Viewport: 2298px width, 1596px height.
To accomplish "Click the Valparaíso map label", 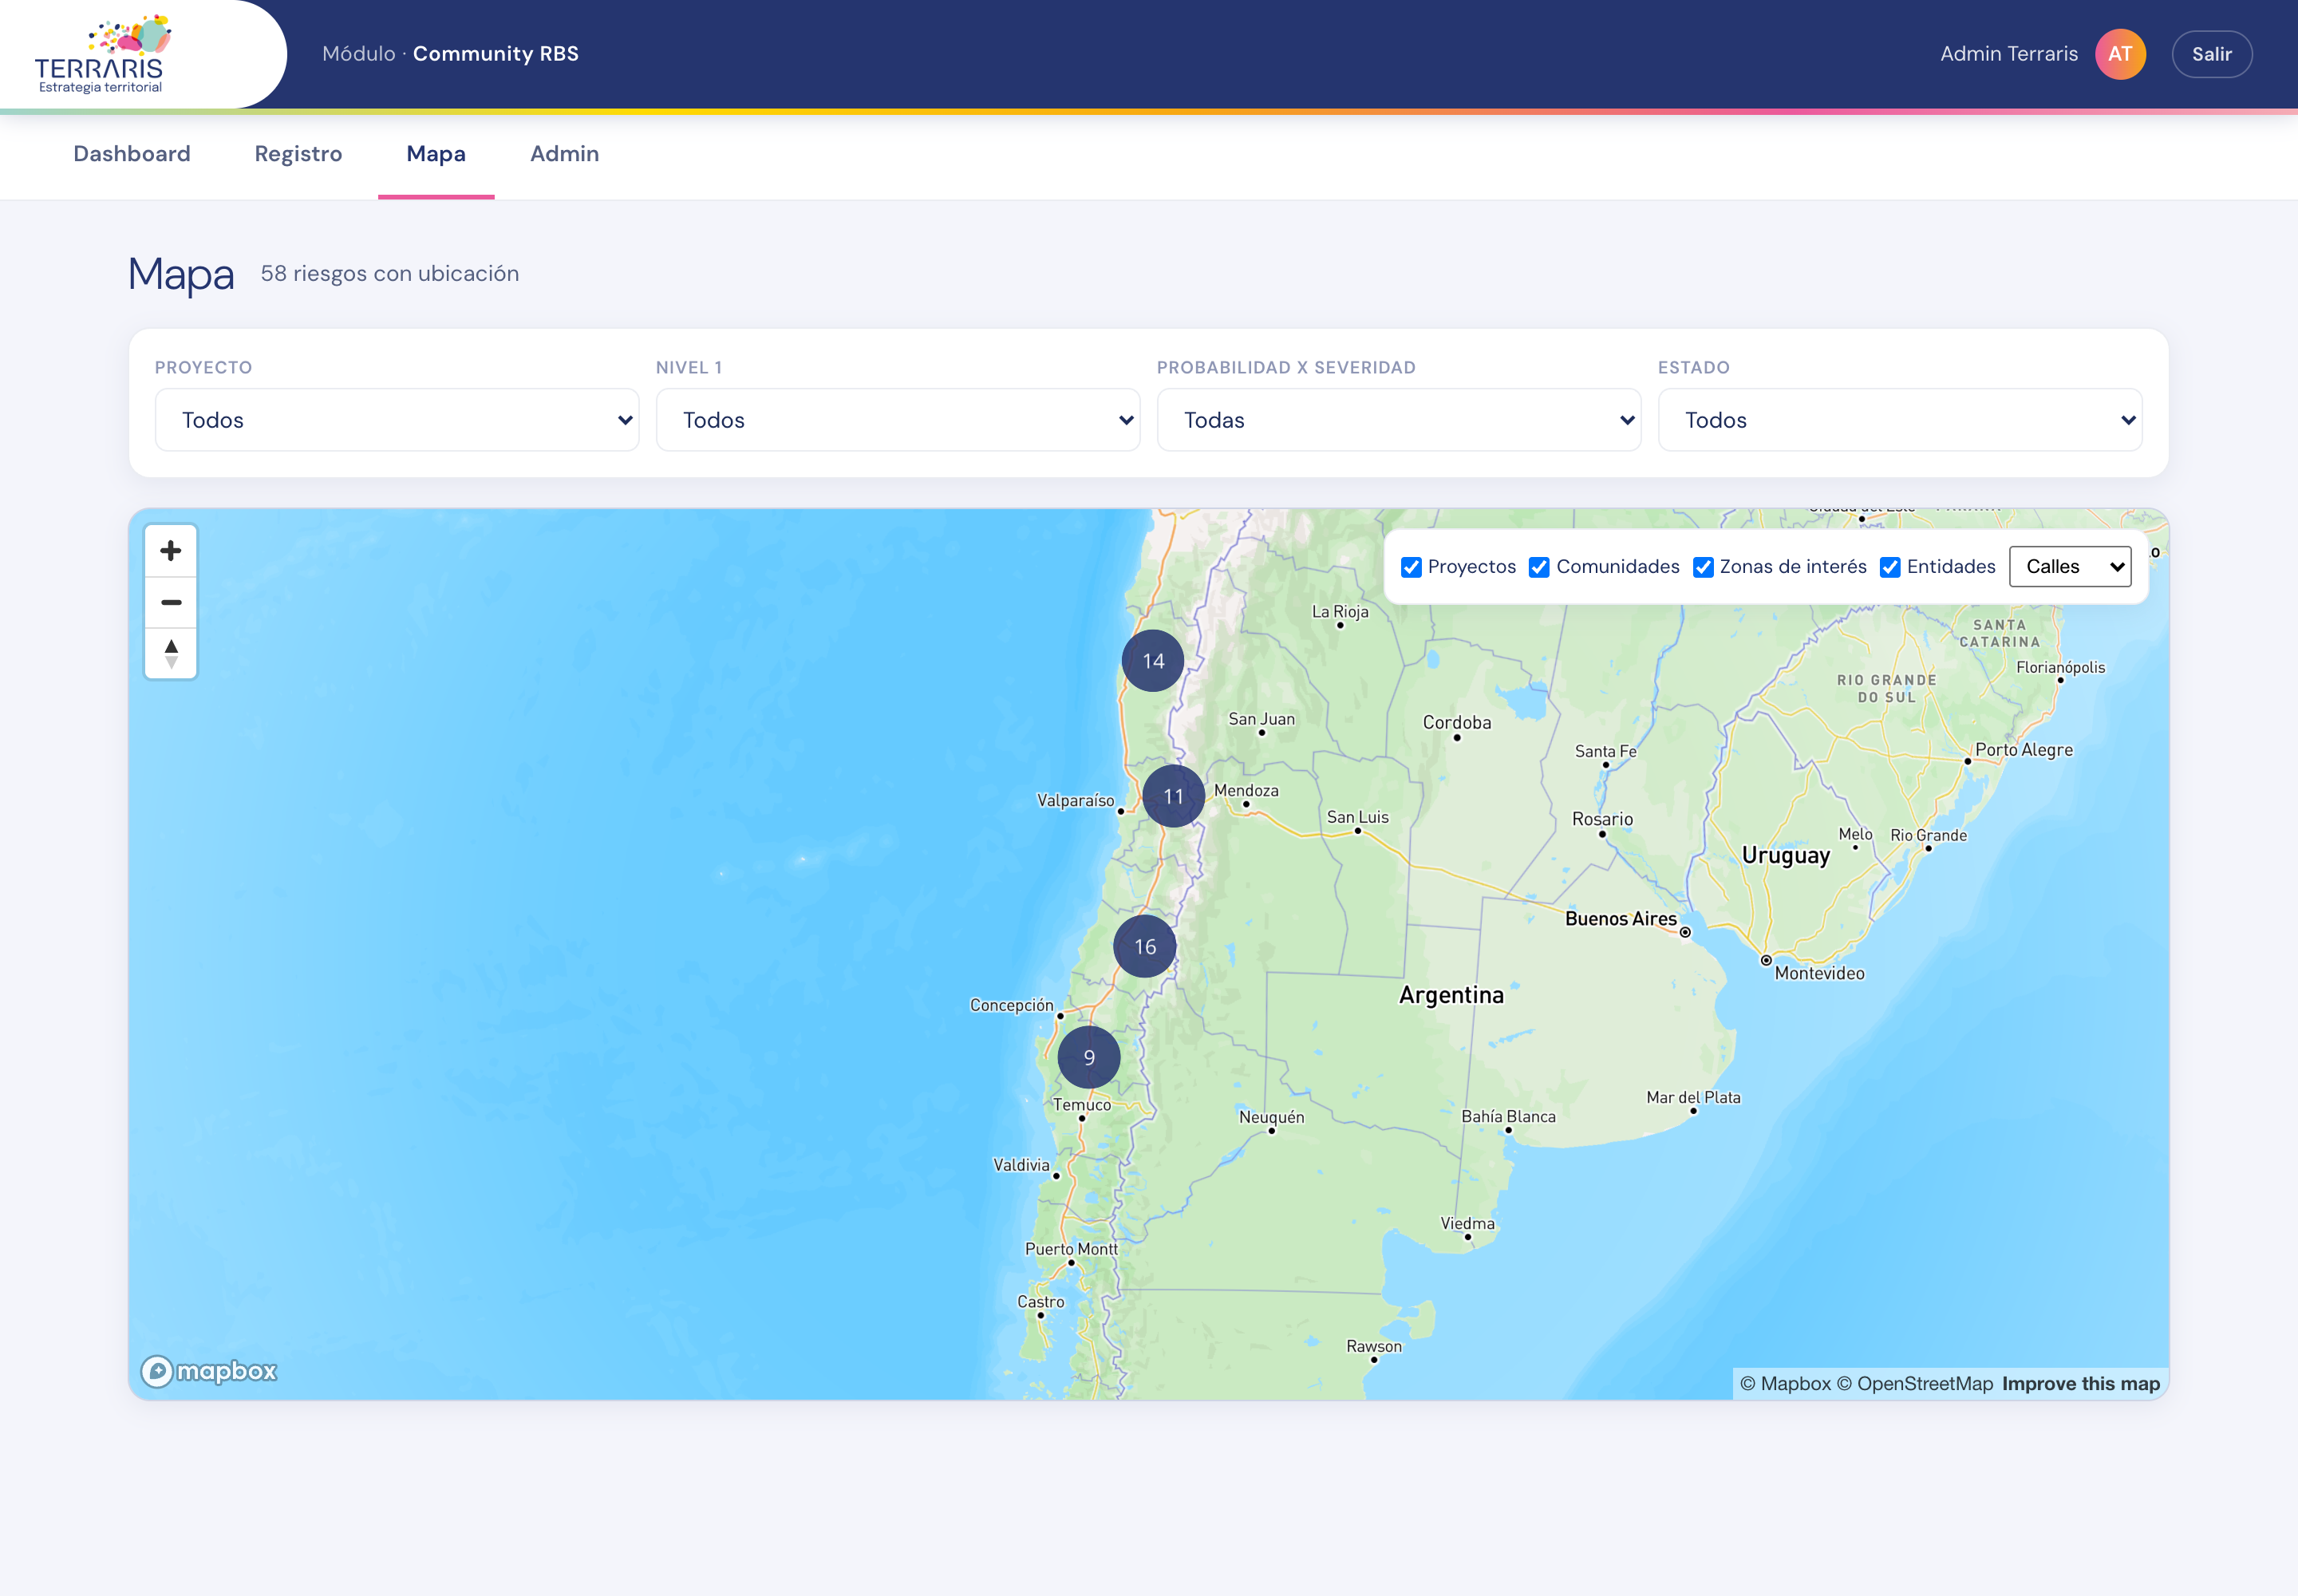I will point(1075,801).
